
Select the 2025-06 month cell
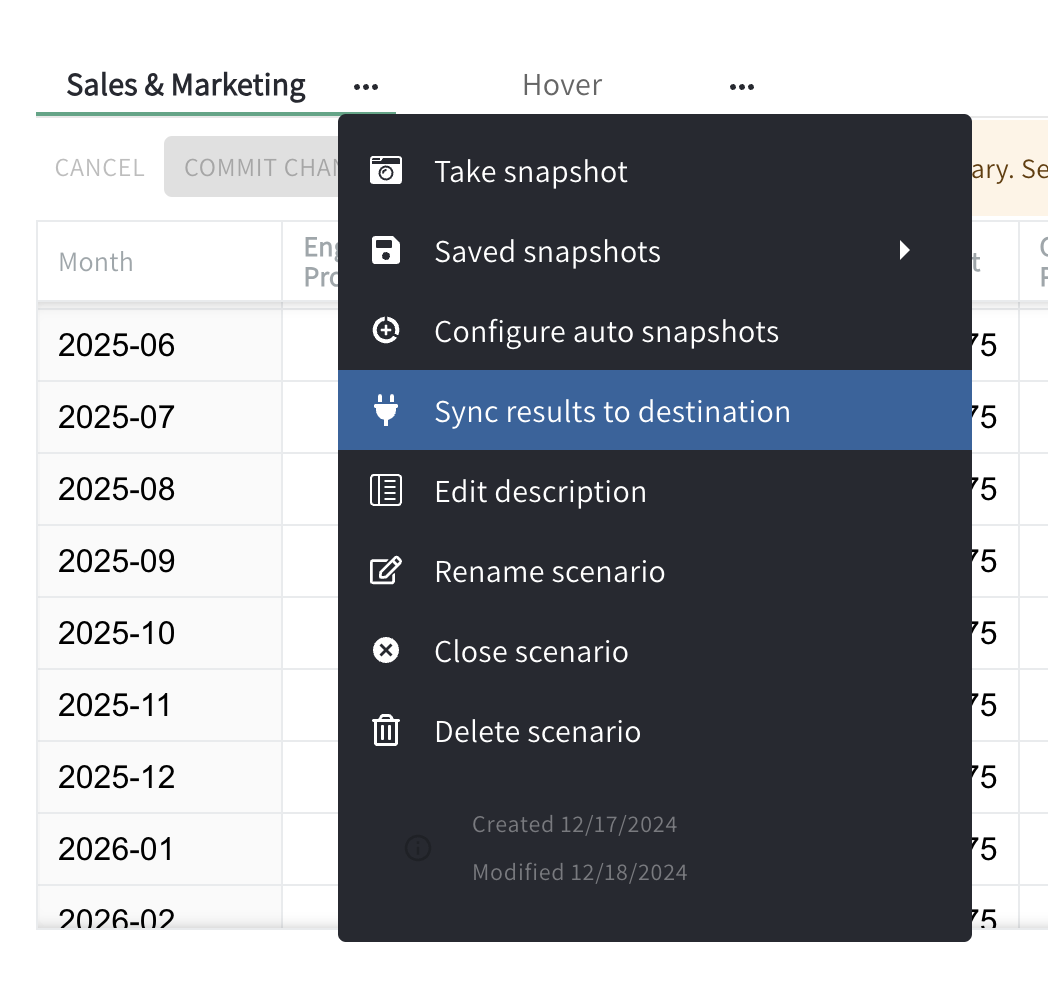click(x=160, y=345)
